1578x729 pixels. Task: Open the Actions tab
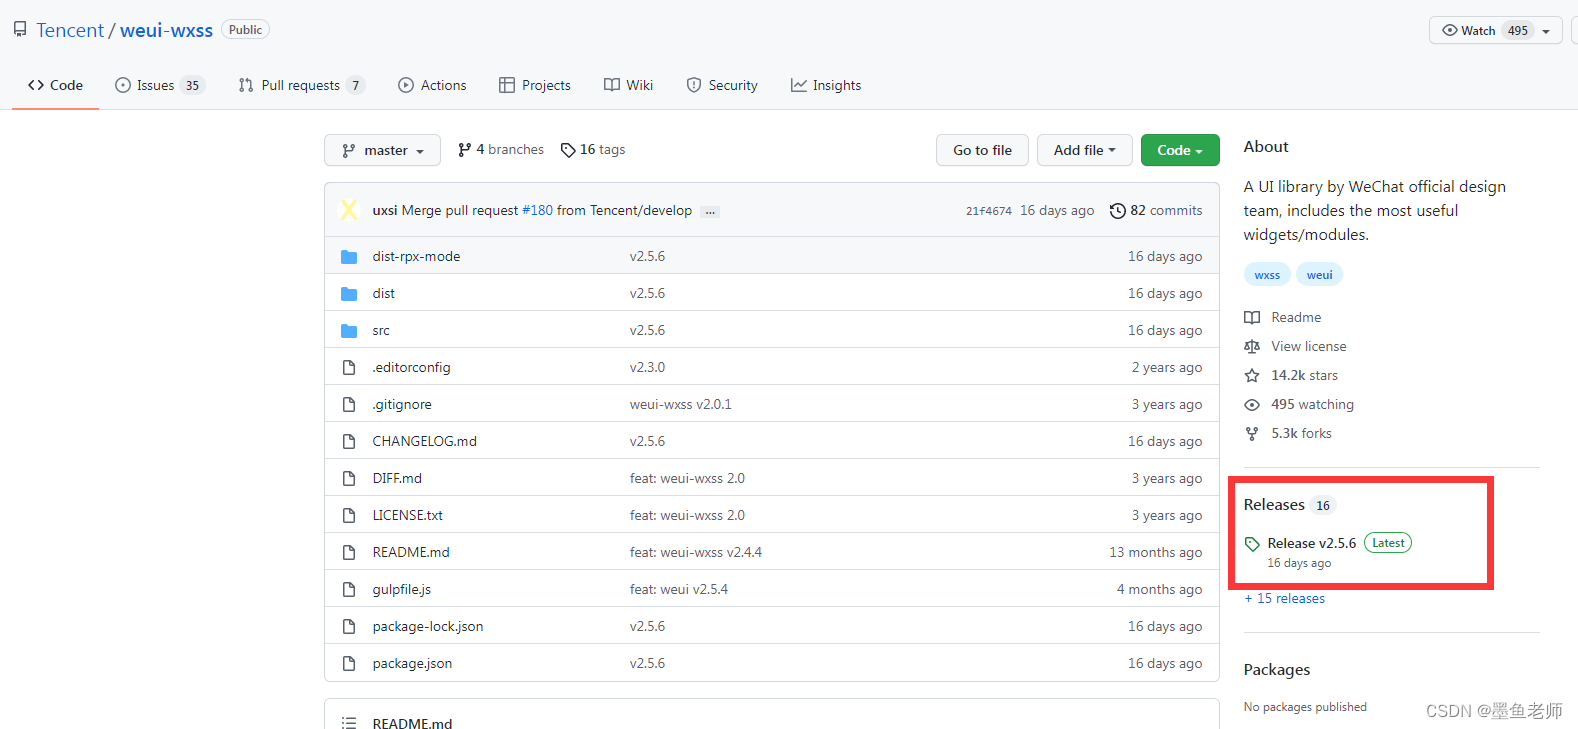tap(432, 85)
